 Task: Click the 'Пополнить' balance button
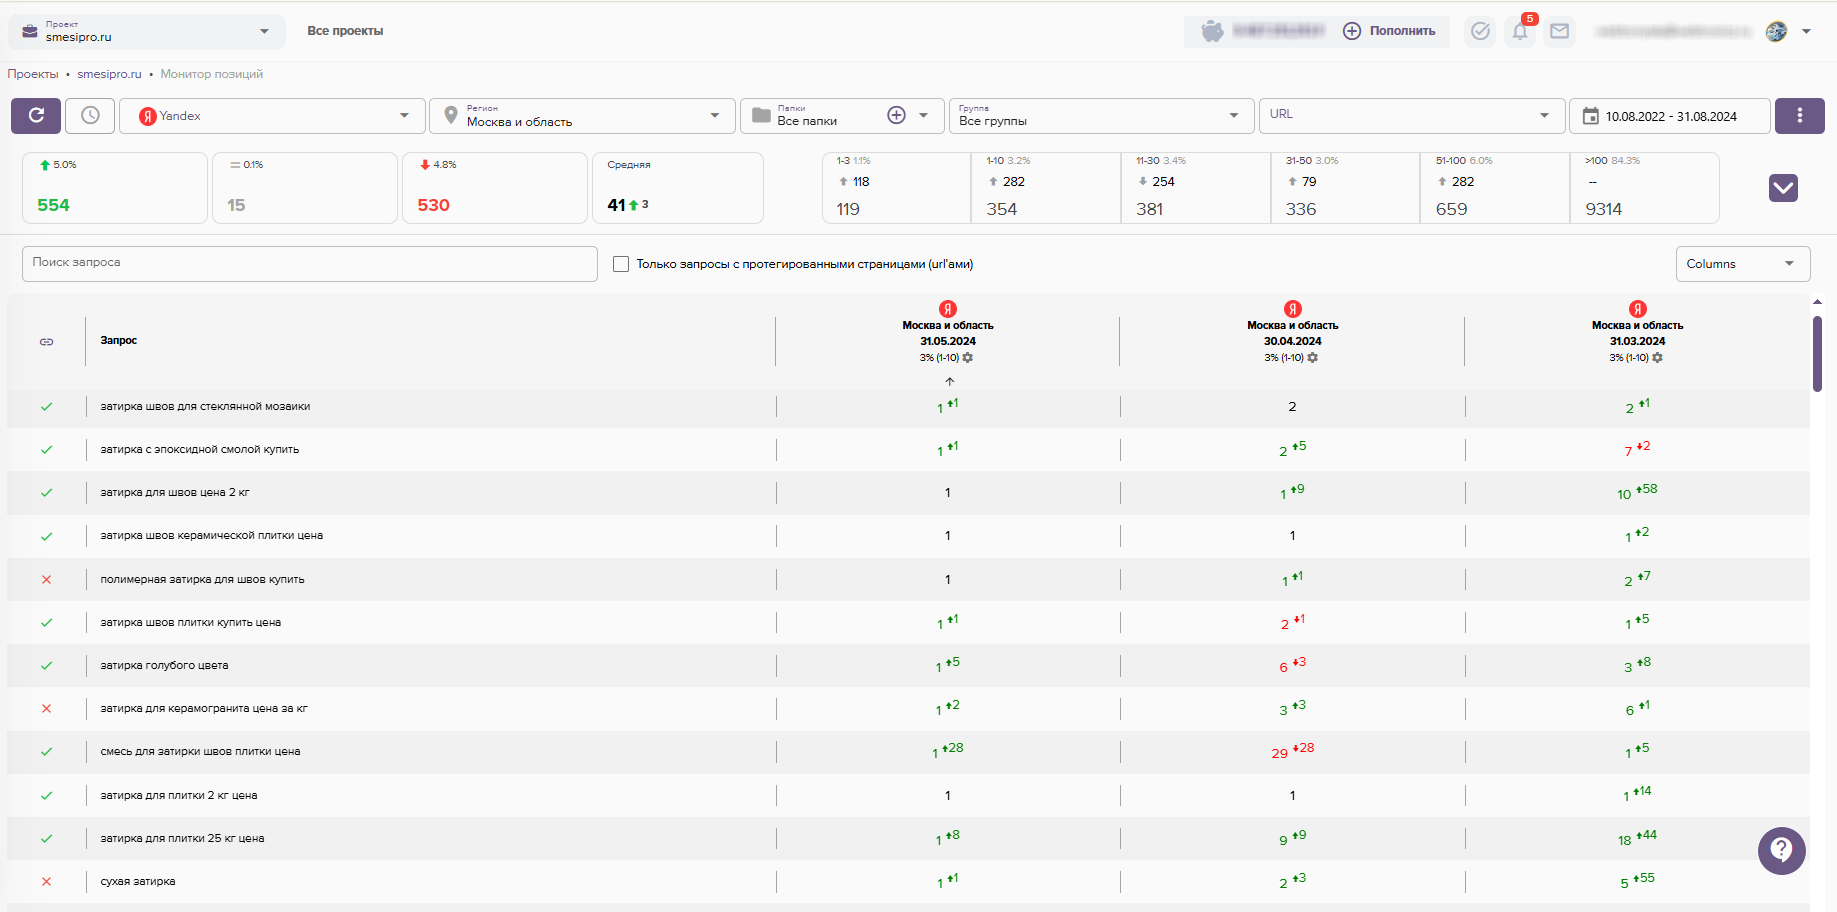[x=1390, y=31]
